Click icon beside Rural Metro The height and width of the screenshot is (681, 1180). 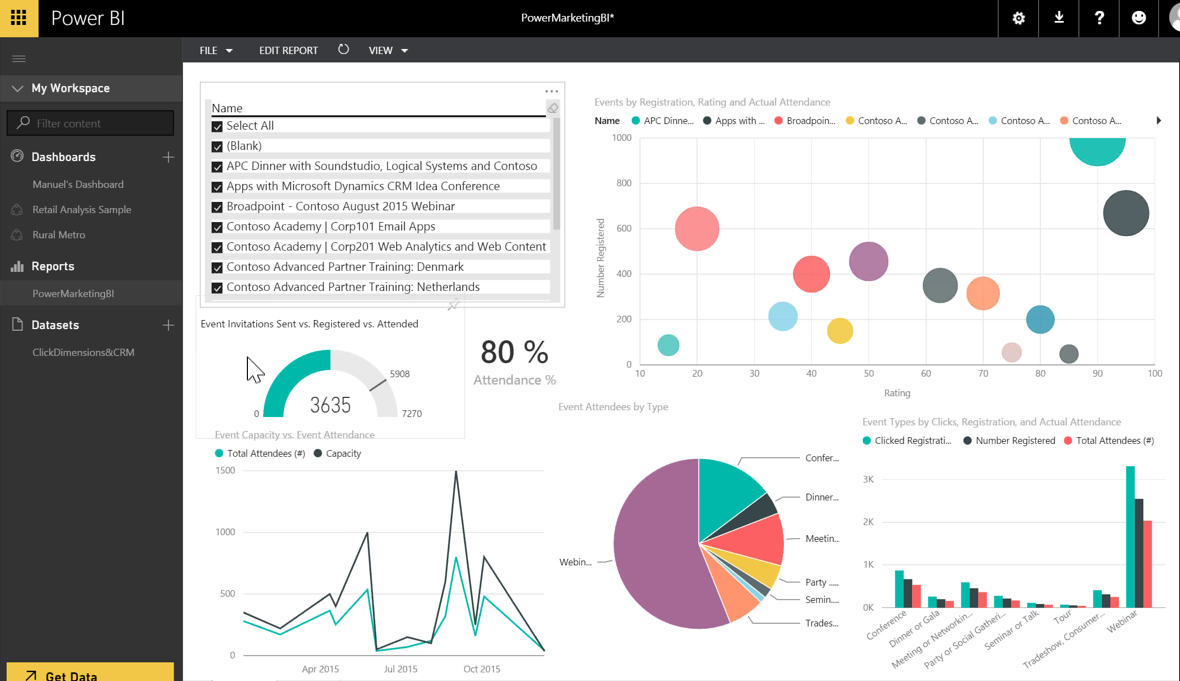[17, 235]
